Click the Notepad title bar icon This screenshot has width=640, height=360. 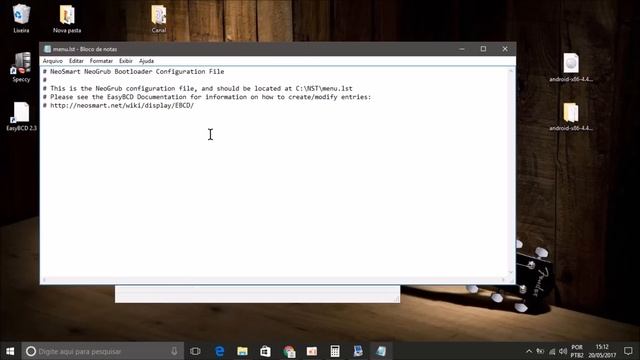coord(47,49)
